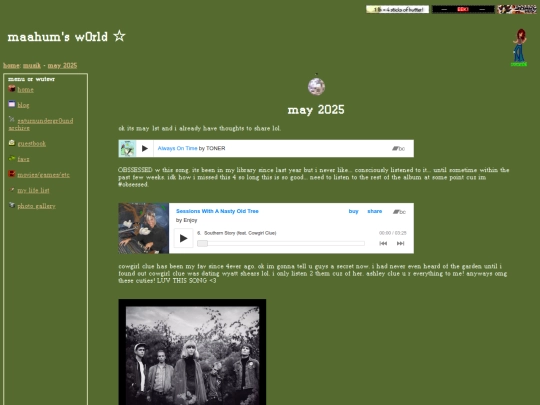This screenshot has width=540, height=405.
Task: Click the favs icon in sidebar
Action: [12, 158]
